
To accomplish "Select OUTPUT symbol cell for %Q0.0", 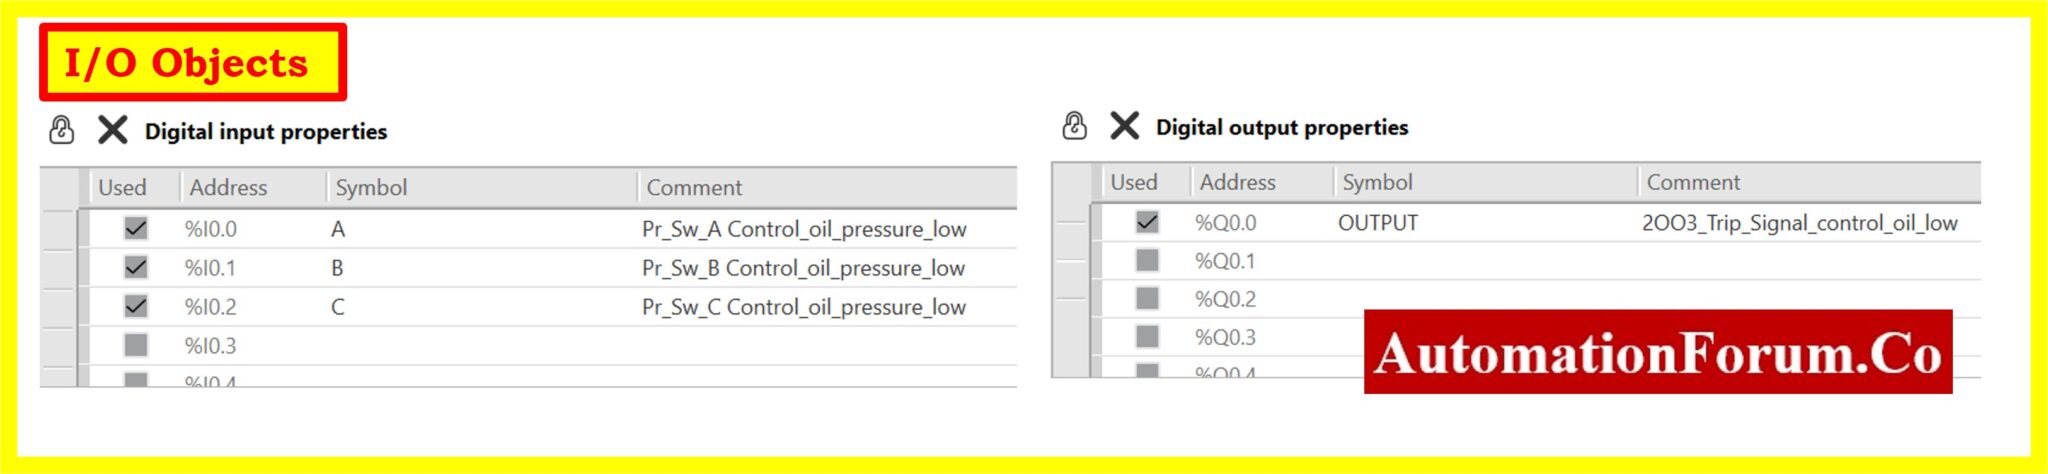I will tap(1378, 223).
